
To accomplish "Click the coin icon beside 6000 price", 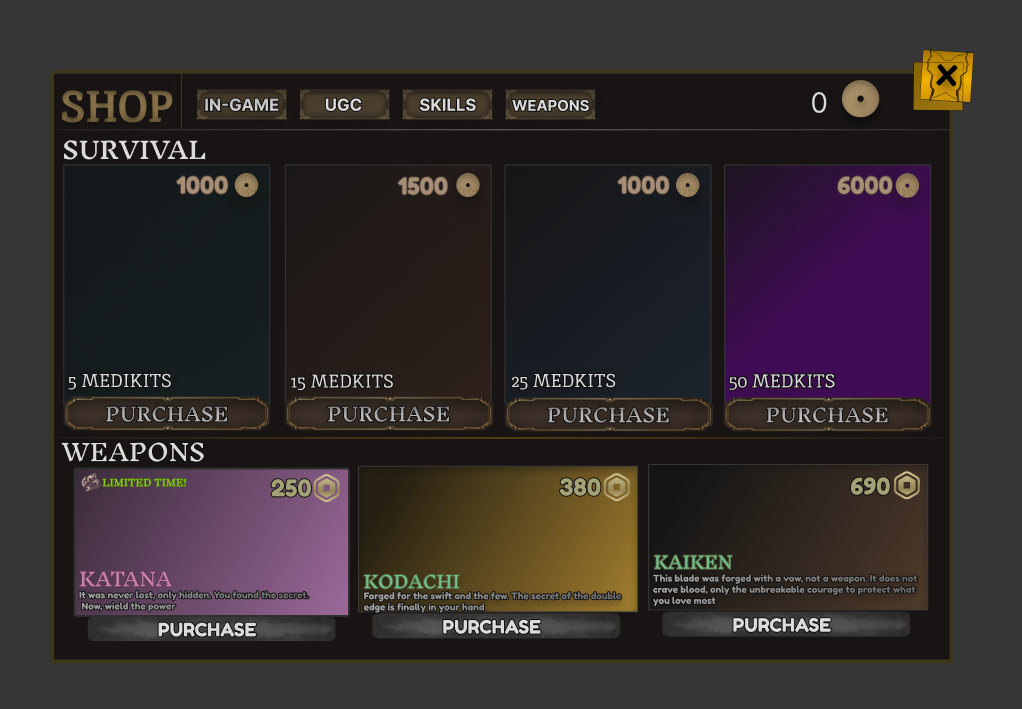I will pyautogui.click(x=907, y=186).
